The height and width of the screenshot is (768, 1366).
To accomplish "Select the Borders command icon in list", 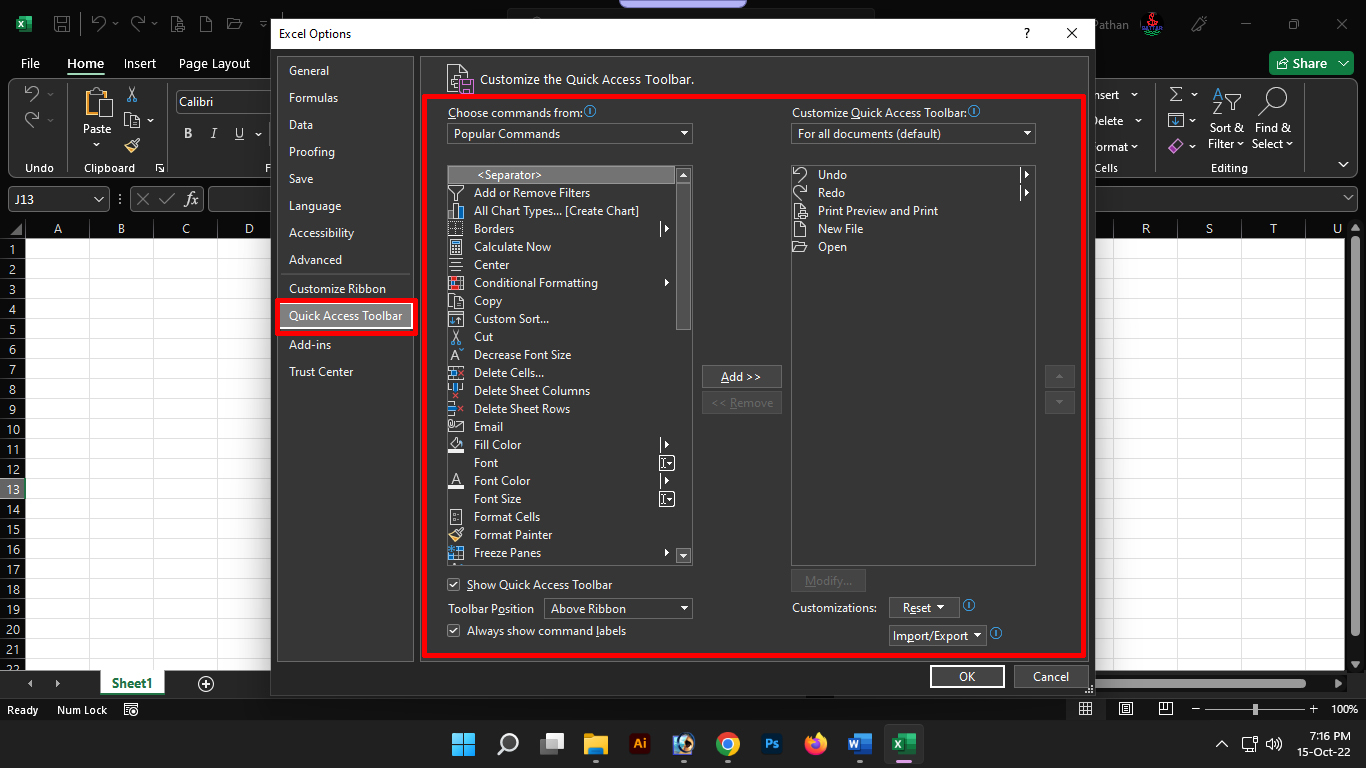I will pos(456,229).
